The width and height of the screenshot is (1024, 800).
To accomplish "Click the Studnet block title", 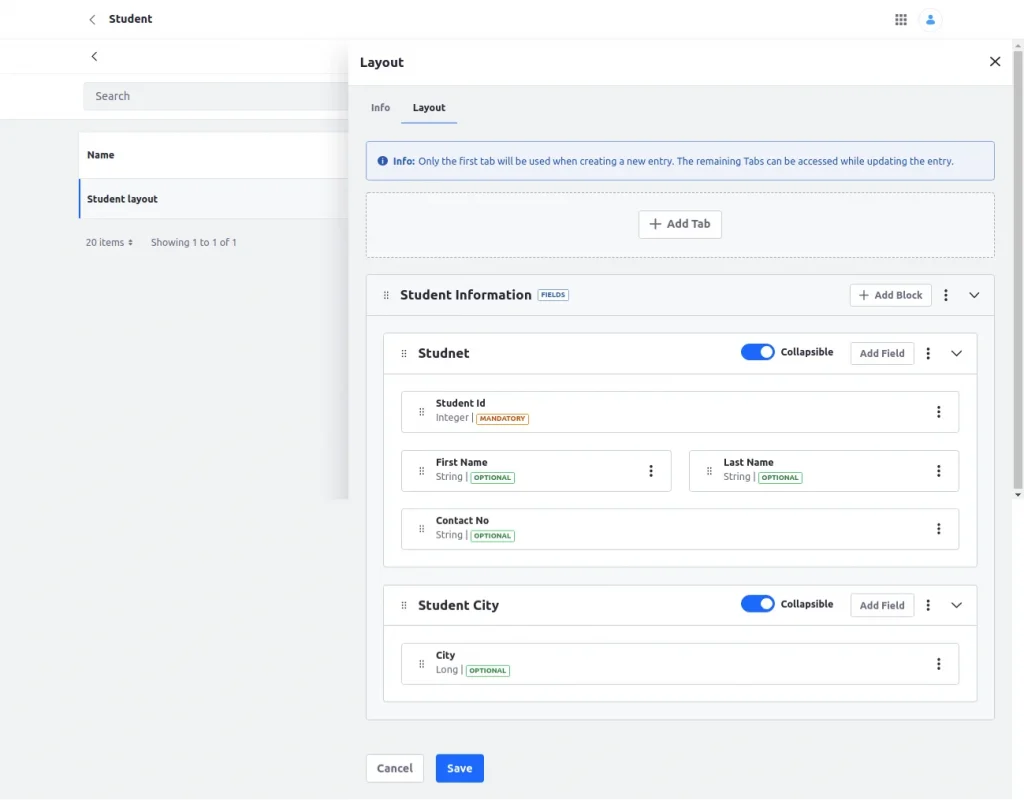I will (443, 353).
